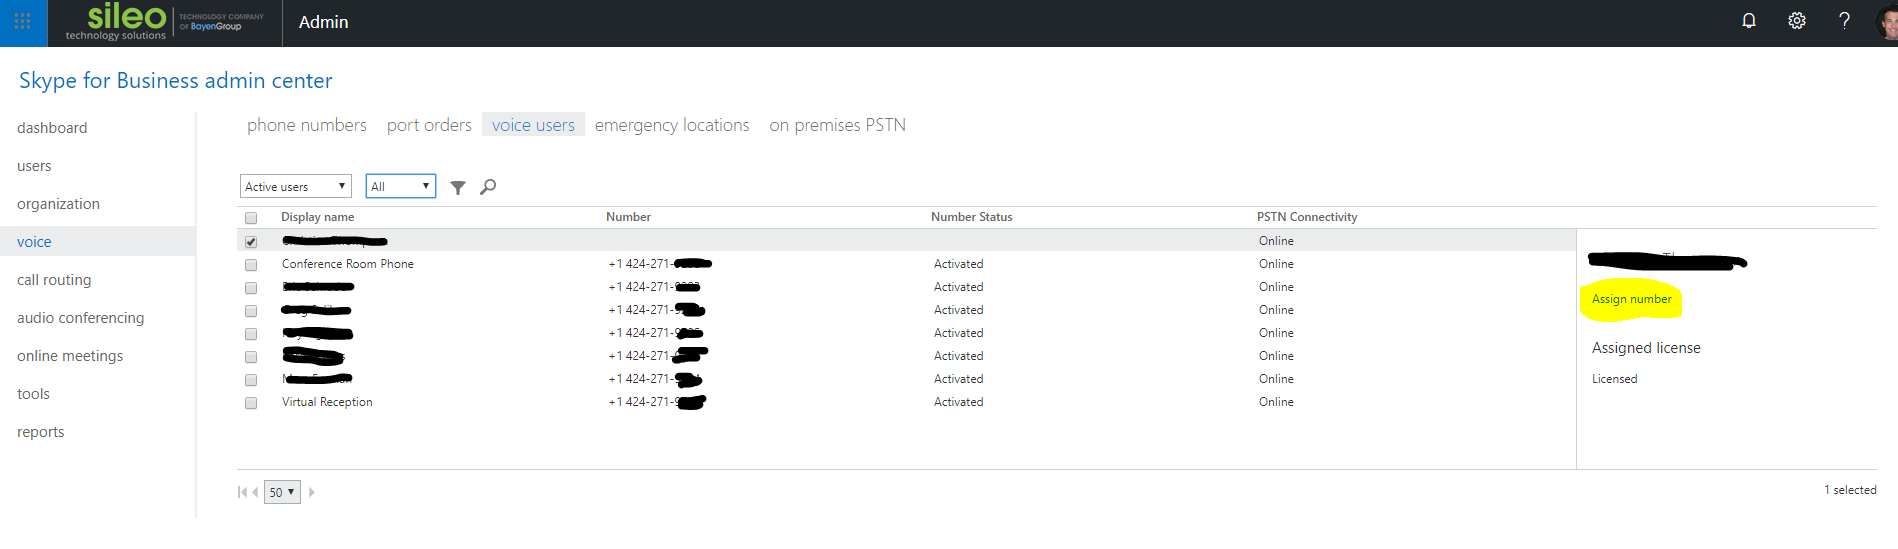Click the Licensed text in details panel

pyautogui.click(x=1614, y=379)
